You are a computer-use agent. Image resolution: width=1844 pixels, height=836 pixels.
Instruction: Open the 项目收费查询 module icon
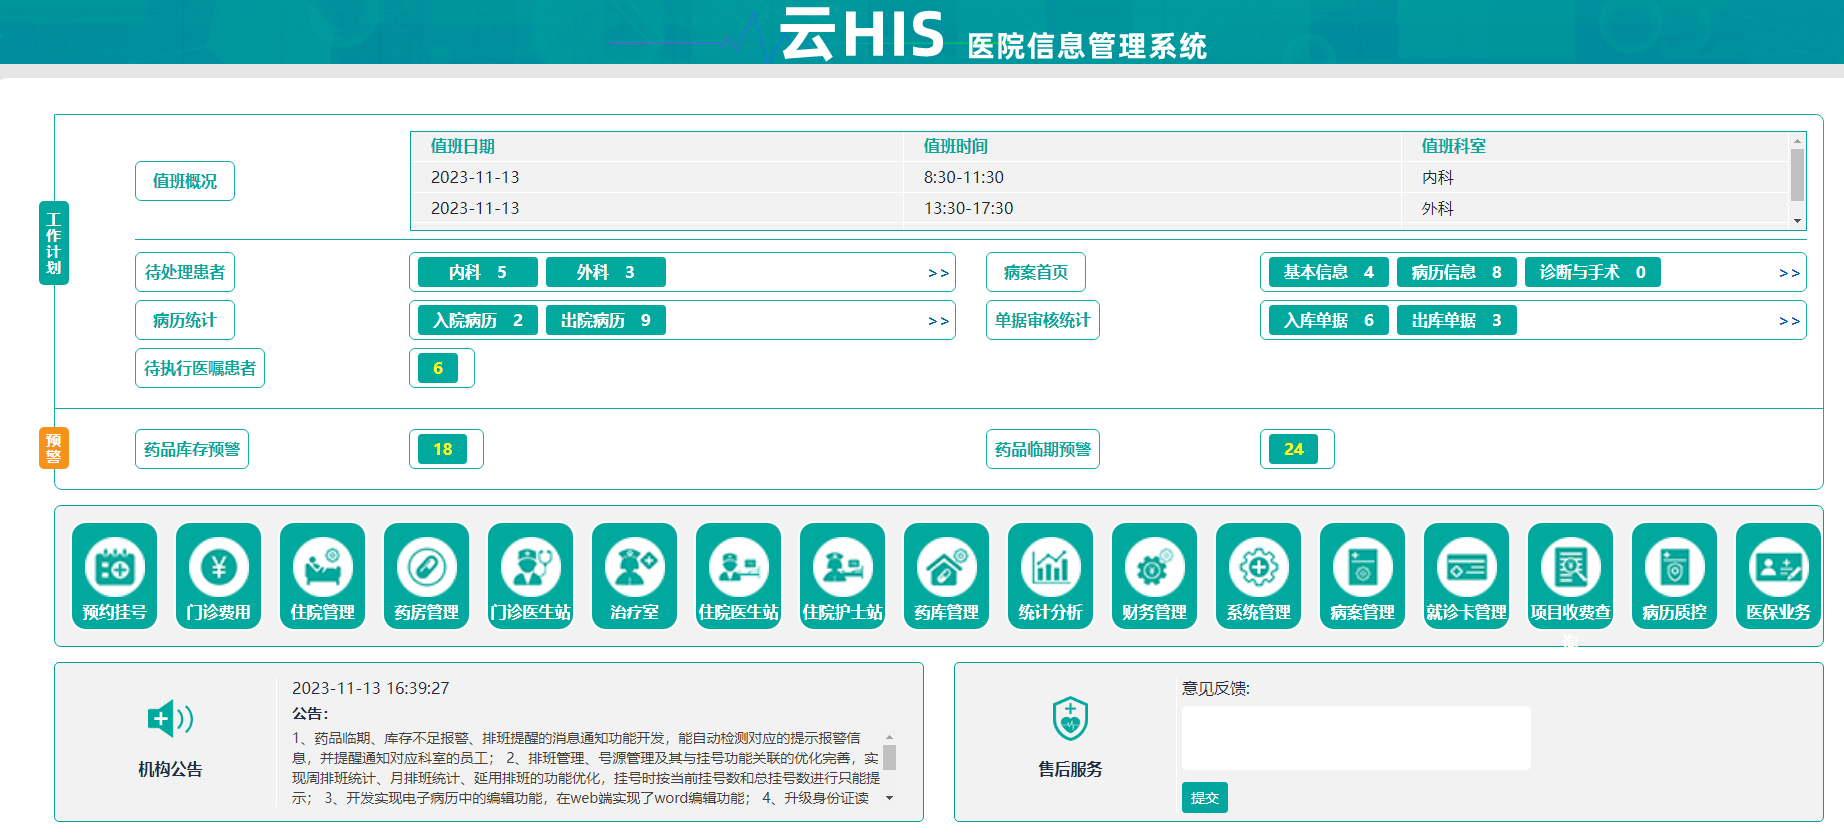pyautogui.click(x=1571, y=576)
